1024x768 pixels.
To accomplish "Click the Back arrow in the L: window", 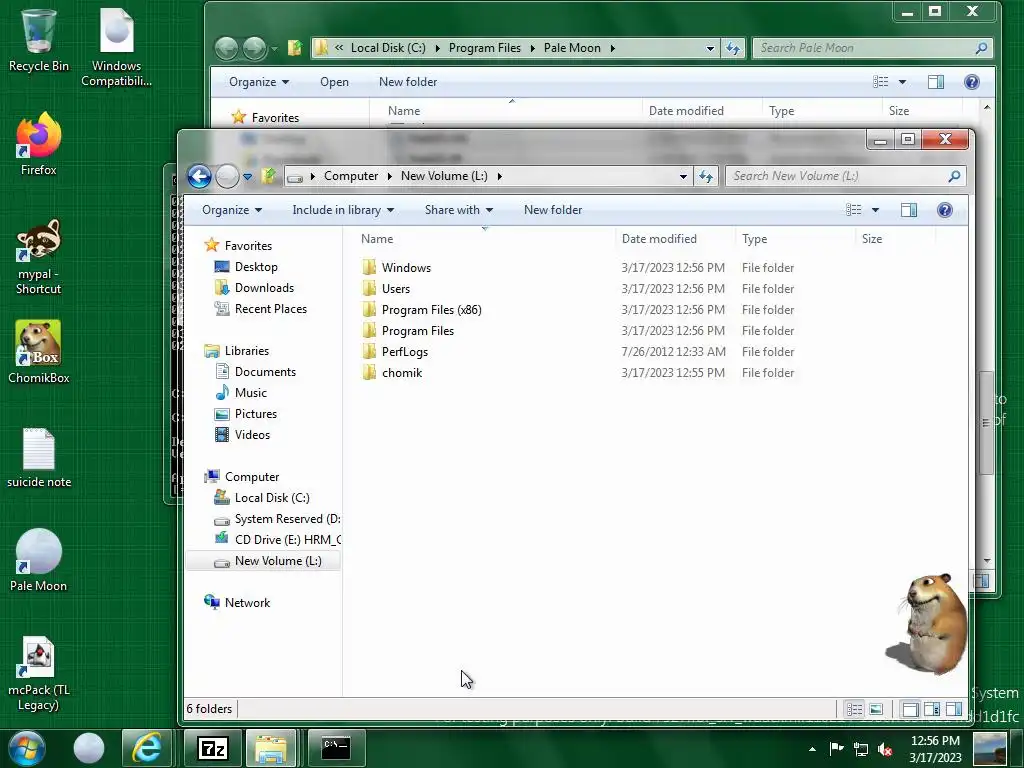I will coord(199,176).
